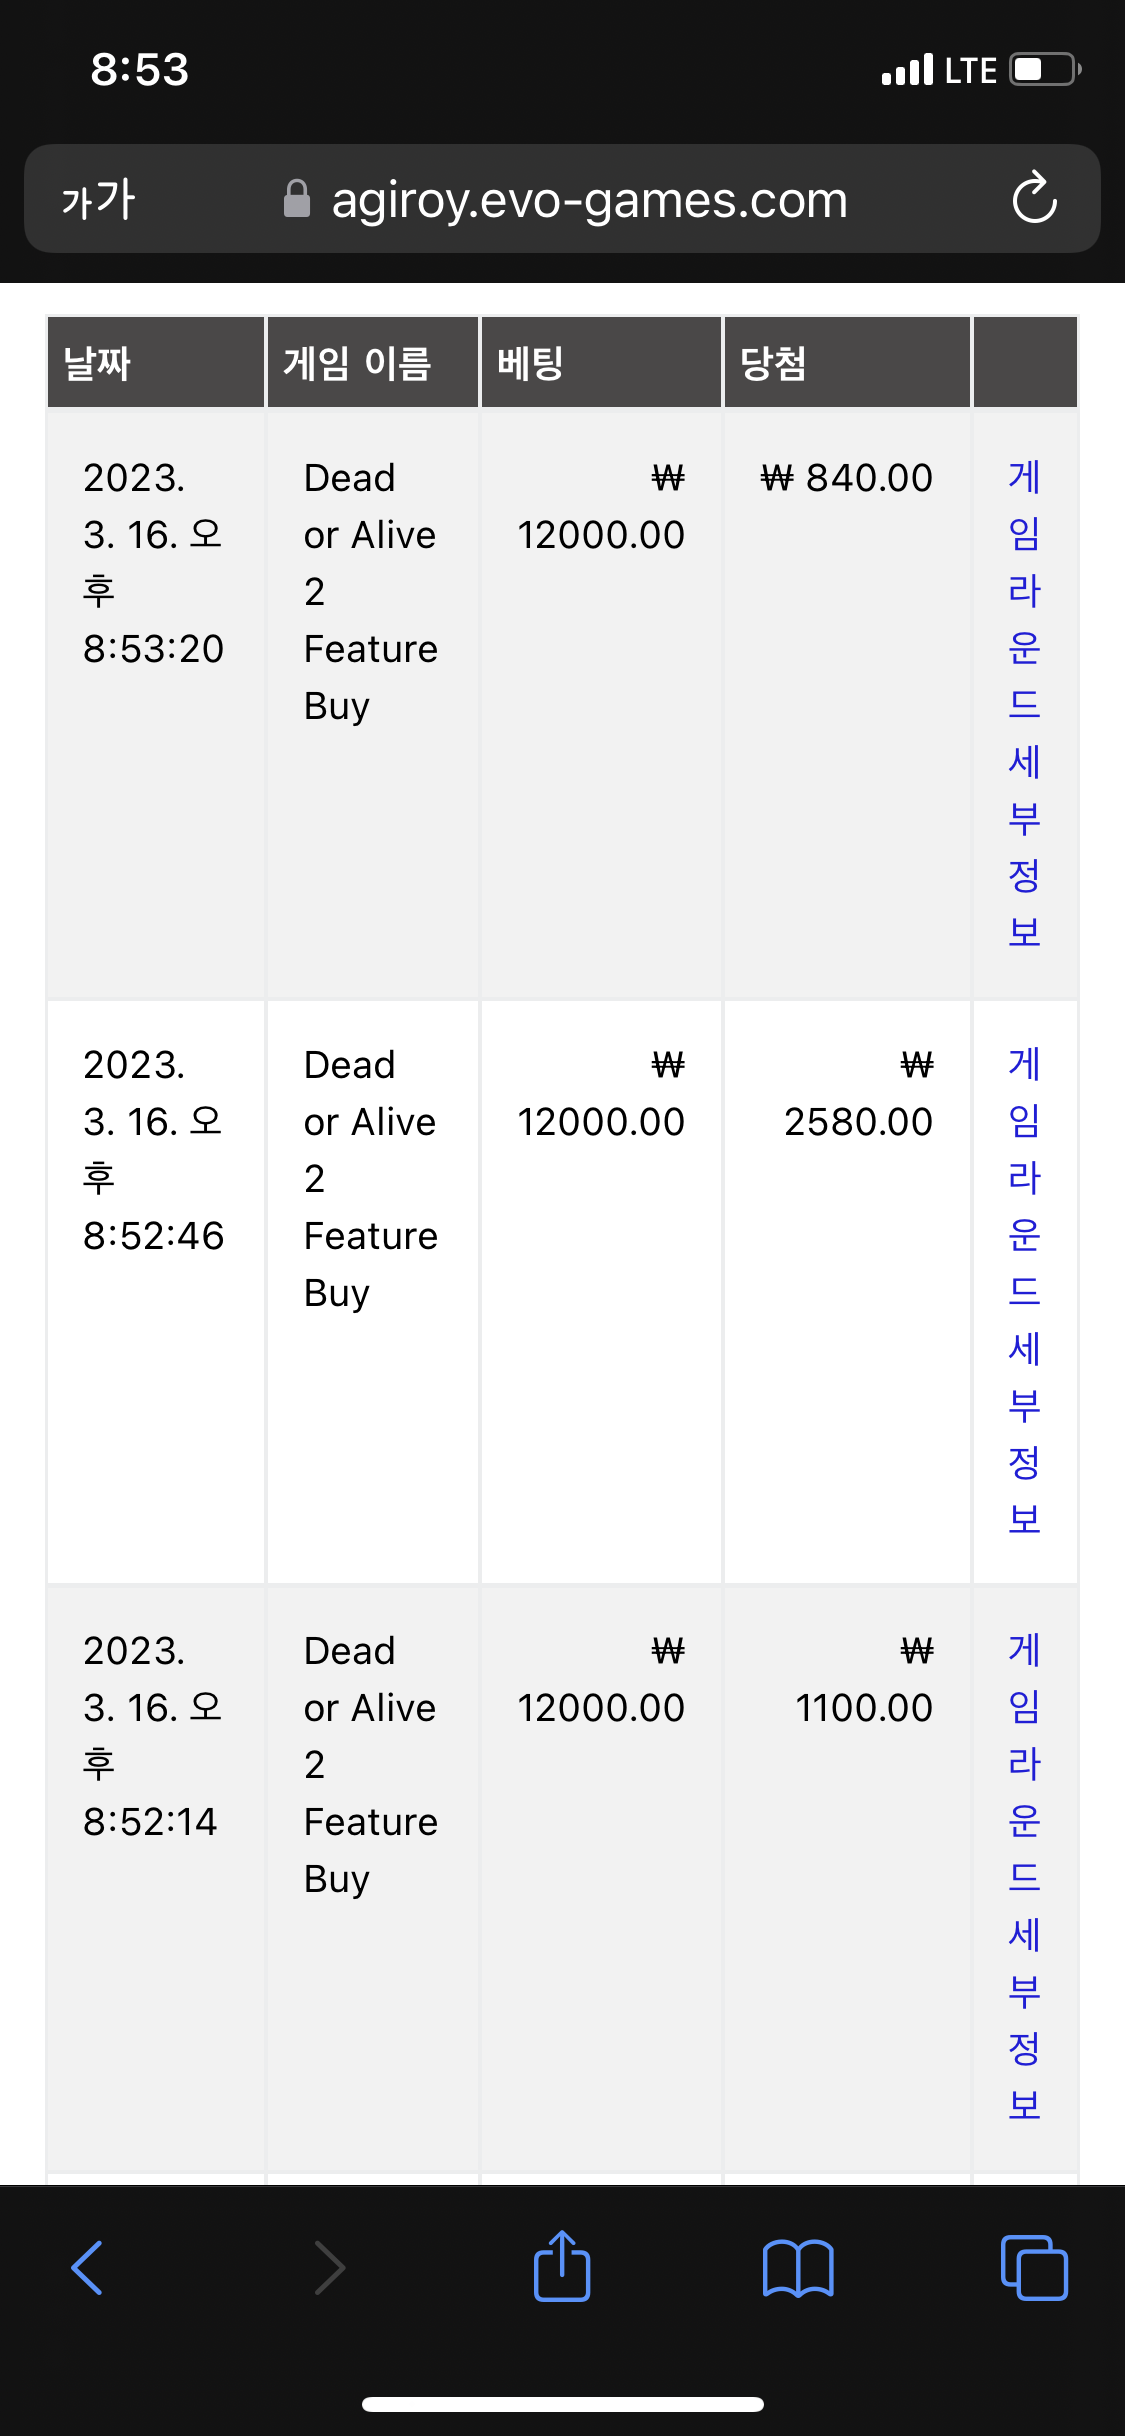Screen dimensions: 1125x2436
Task: Open game round details for 8:52:46 row
Action: 1025,1291
